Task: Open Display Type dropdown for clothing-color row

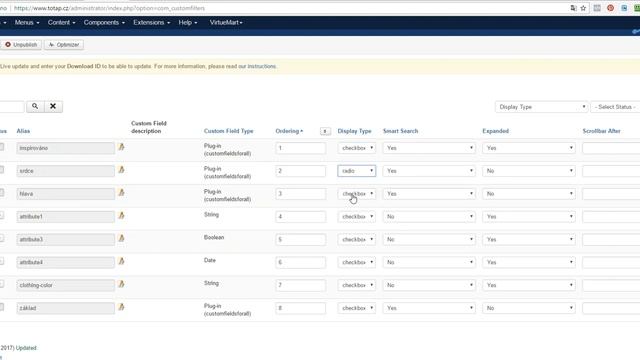Action: click(356, 285)
